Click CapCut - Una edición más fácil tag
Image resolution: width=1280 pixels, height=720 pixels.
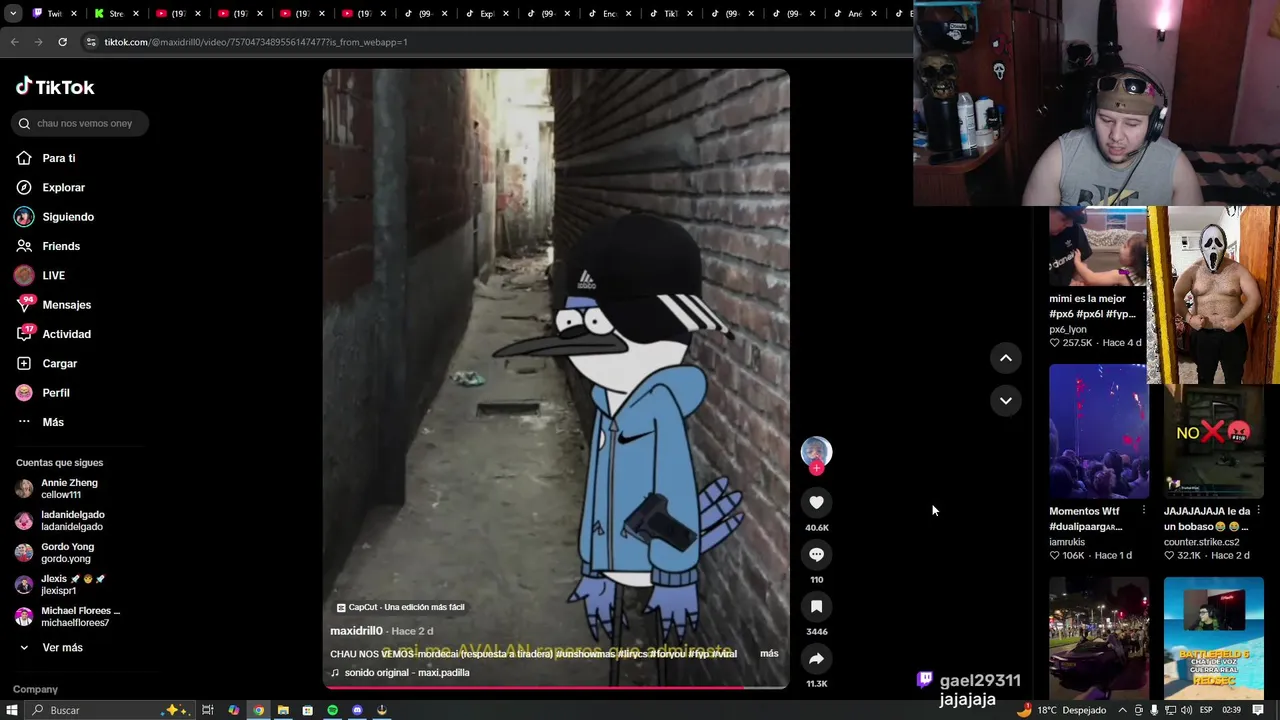[400, 607]
